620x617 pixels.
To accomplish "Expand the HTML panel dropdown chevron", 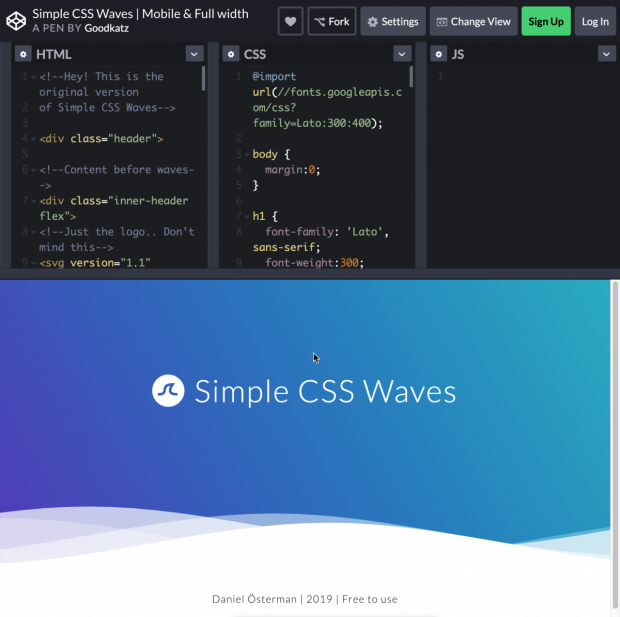I will (194, 54).
